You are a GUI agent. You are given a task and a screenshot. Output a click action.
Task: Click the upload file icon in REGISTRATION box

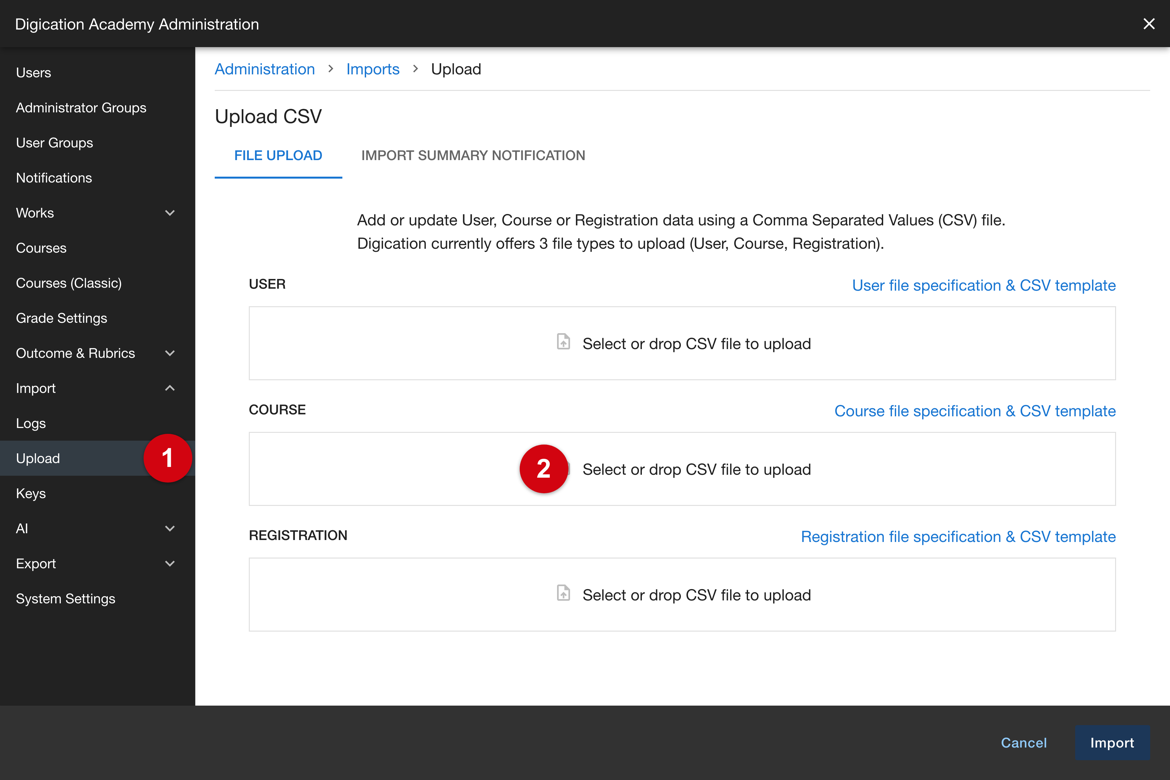[563, 593]
